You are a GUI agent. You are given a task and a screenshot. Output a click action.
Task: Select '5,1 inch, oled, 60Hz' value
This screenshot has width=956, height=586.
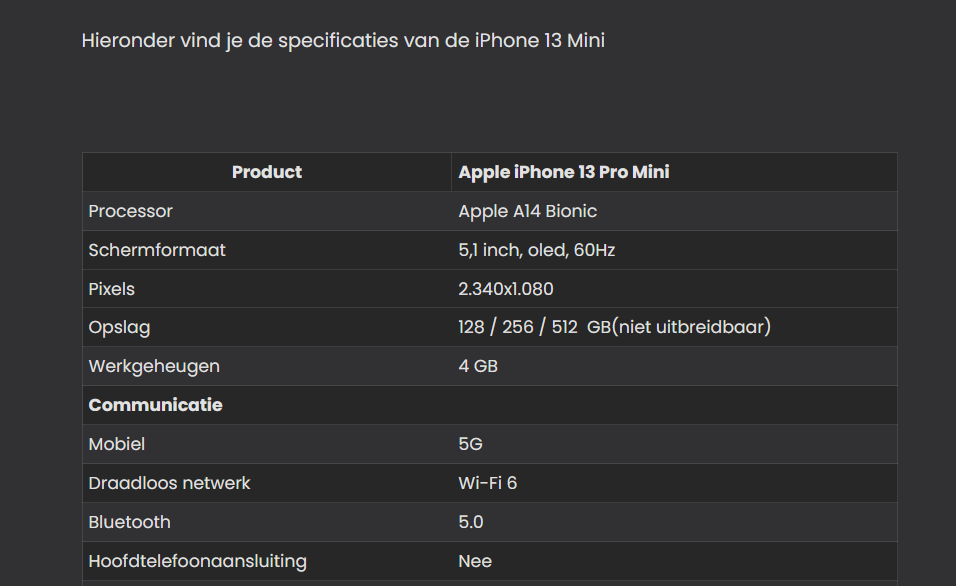click(537, 250)
